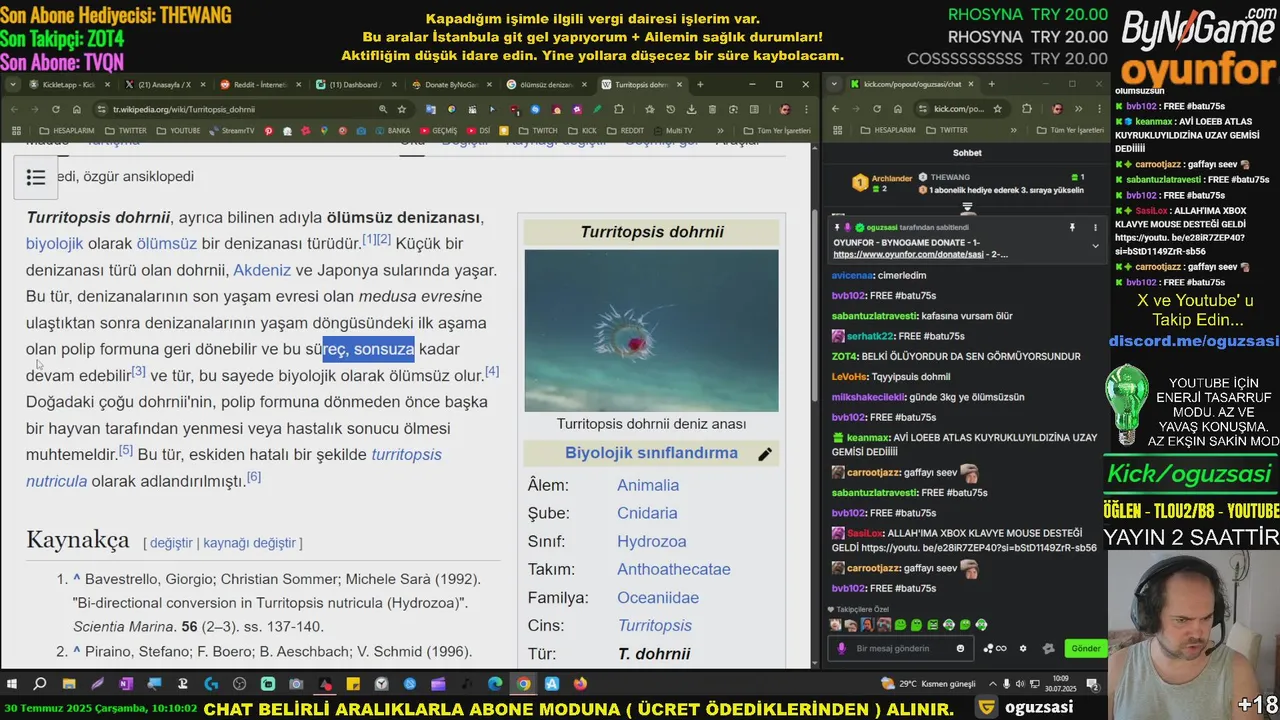Expand the pinned message chevron in chat
Image resolution: width=1280 pixels, height=720 pixels.
click(x=1094, y=246)
